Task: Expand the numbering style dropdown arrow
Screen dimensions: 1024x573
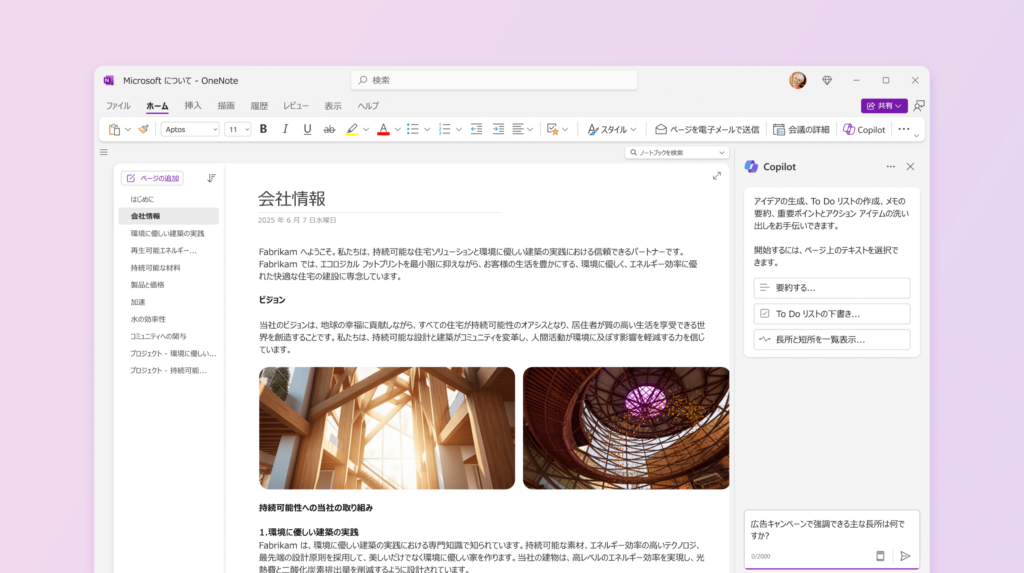Action: (458, 129)
